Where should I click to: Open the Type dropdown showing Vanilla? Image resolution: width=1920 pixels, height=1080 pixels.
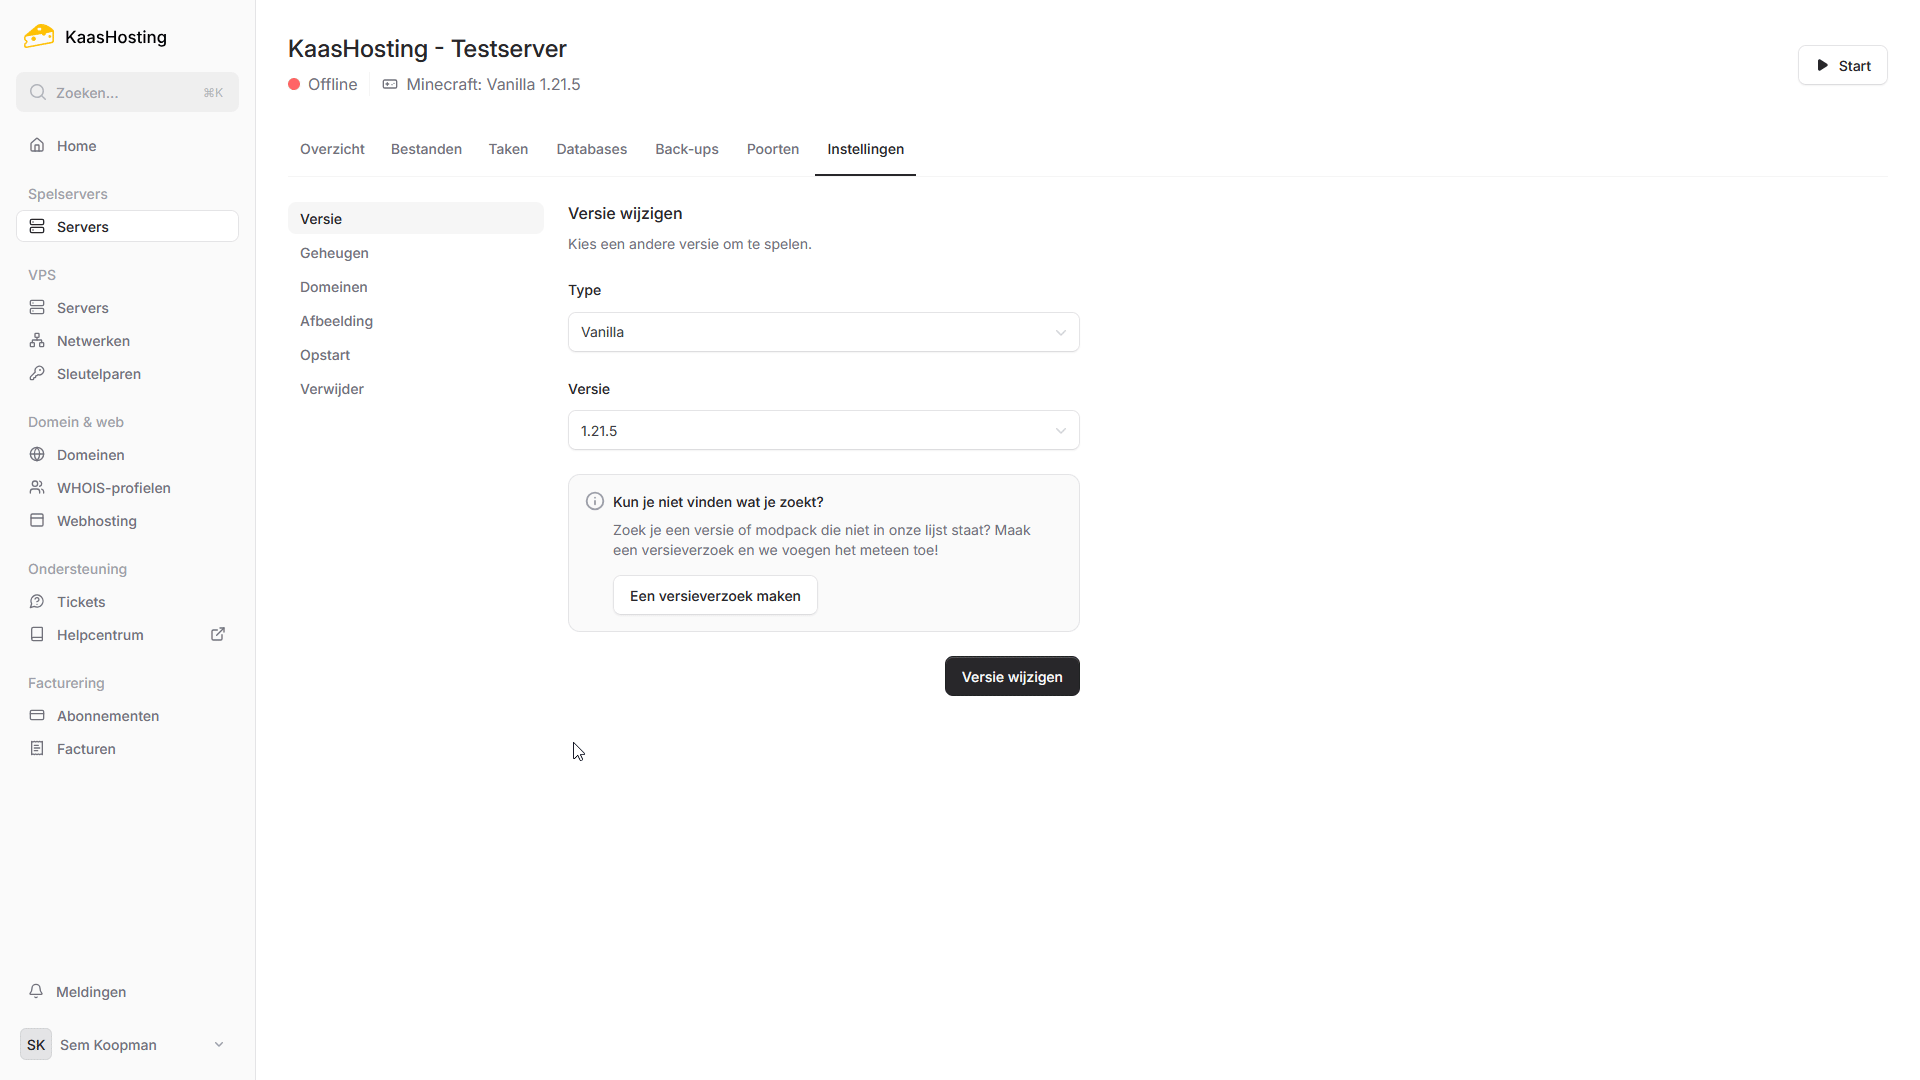823,332
